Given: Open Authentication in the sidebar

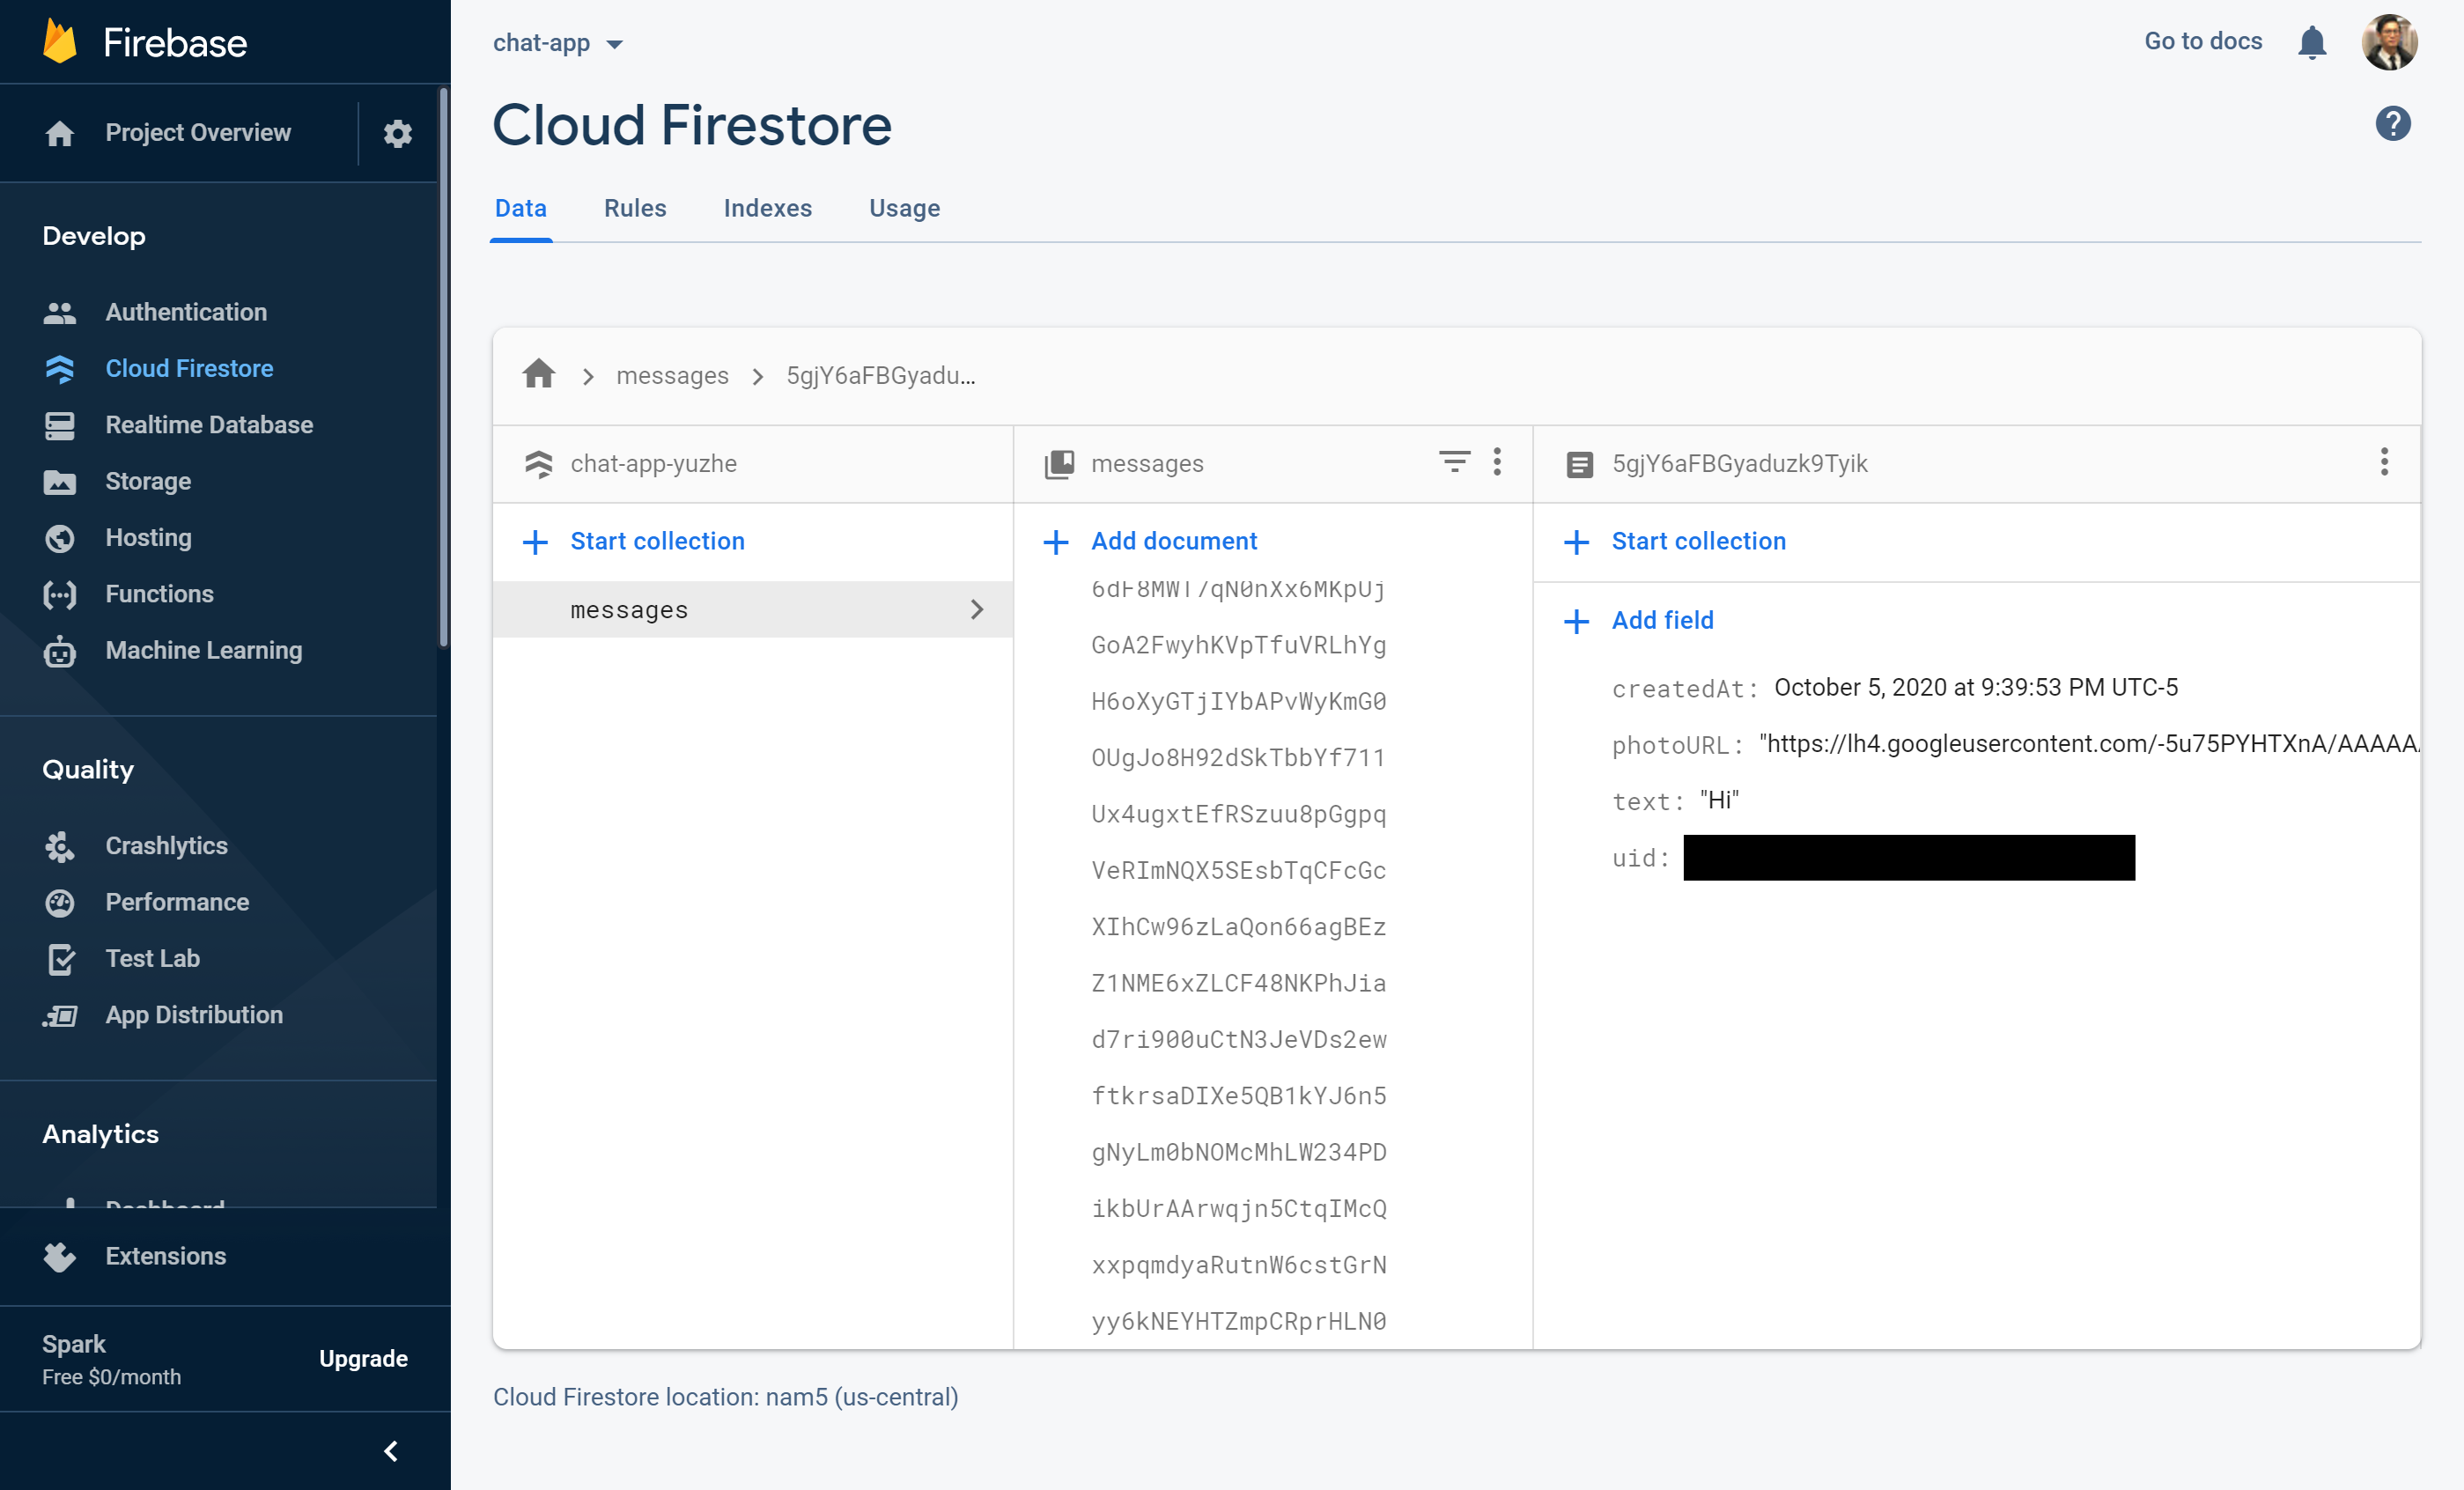Looking at the screenshot, I should tap(186, 312).
